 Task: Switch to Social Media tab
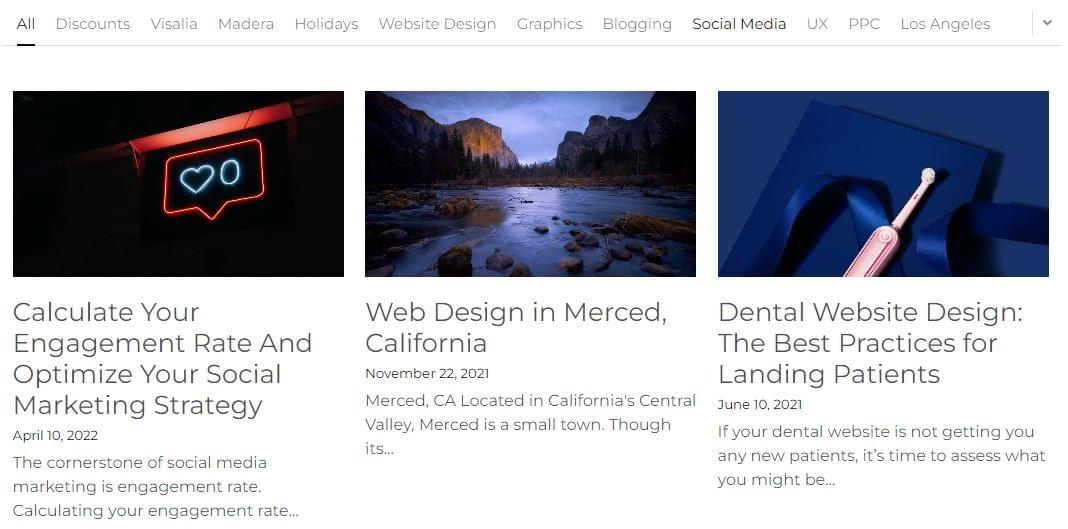pos(739,24)
